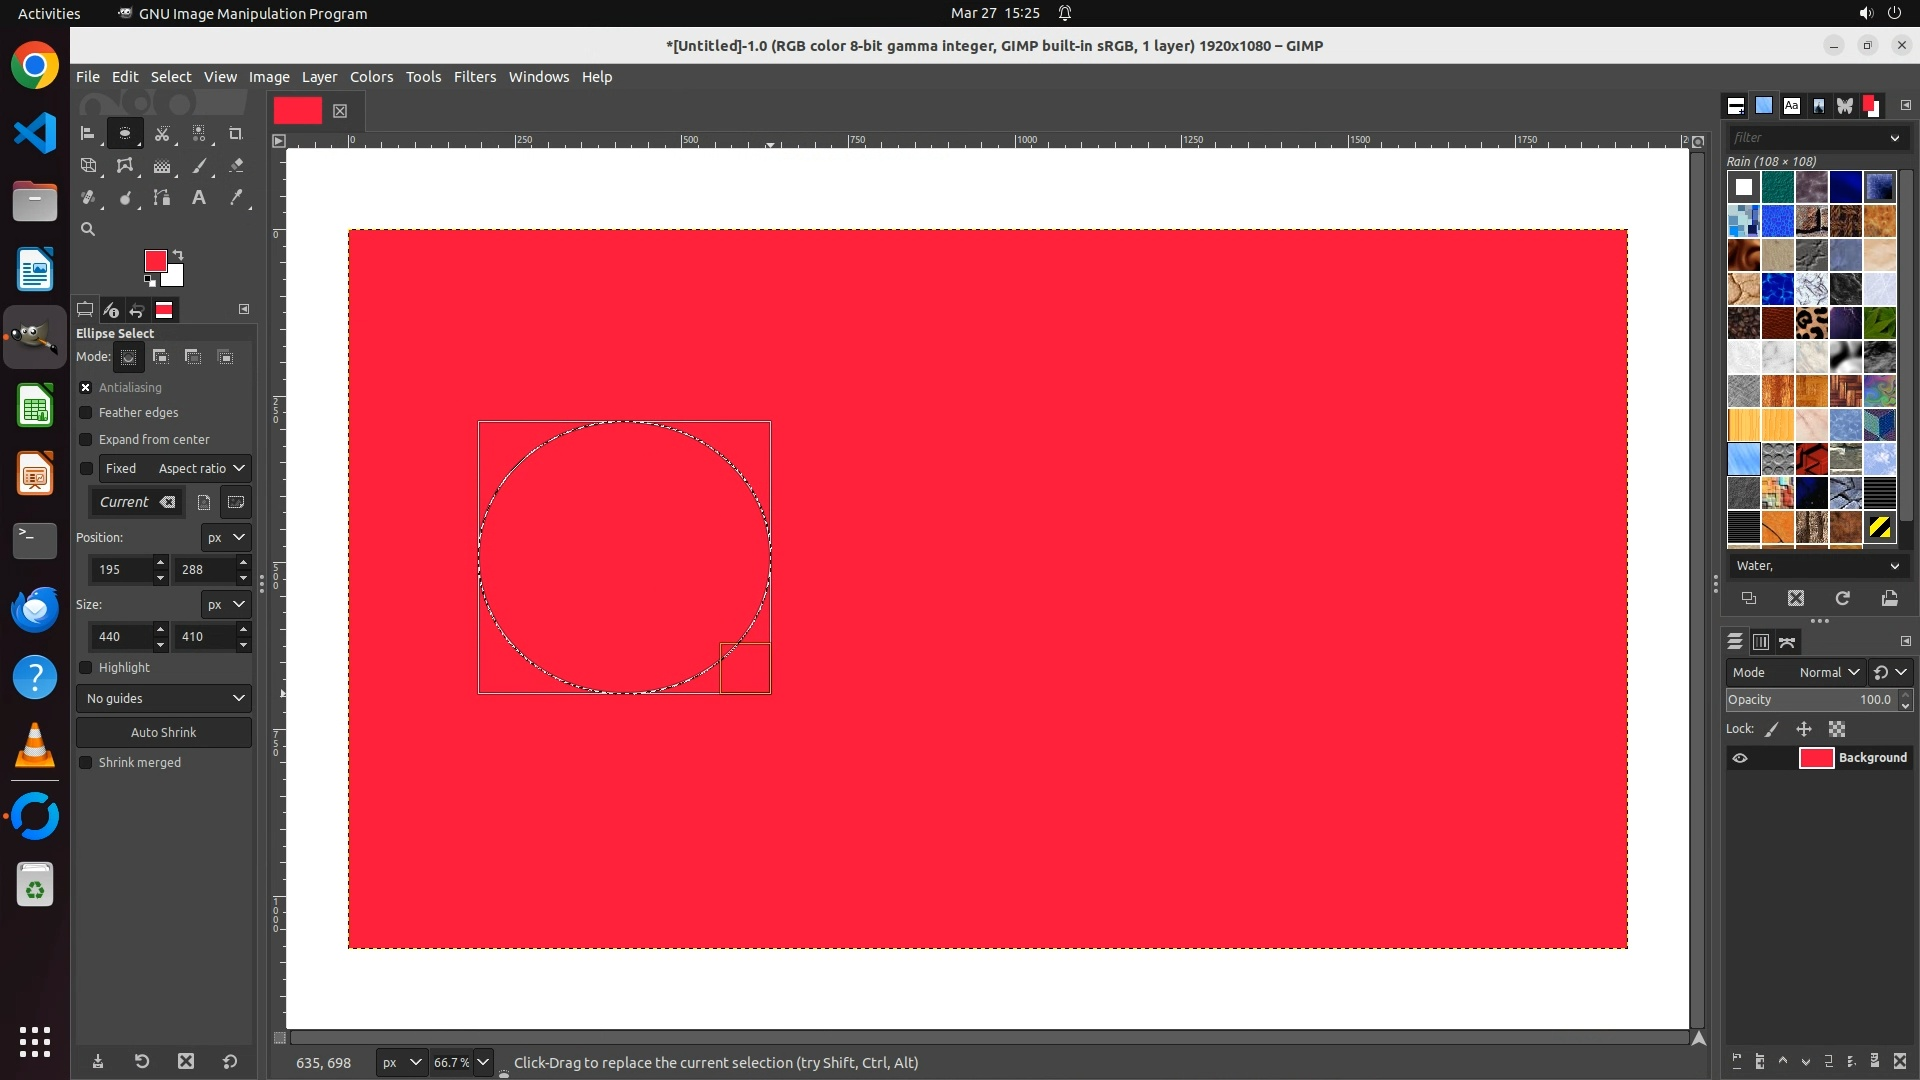Screen dimensions: 1920x1080
Task: Select the Scissors Select tool
Action: (x=162, y=133)
